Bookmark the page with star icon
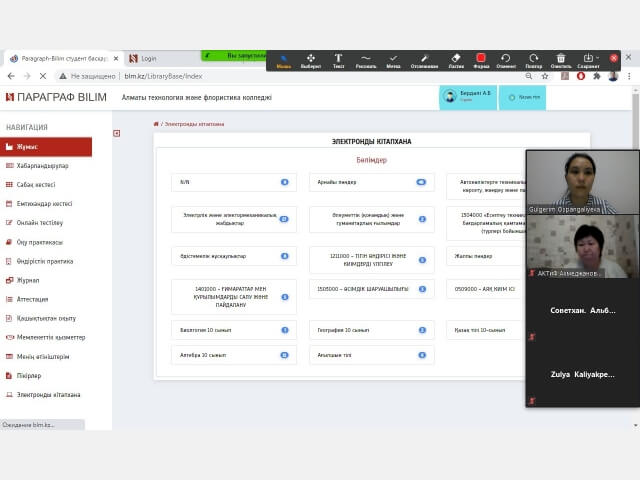The height and width of the screenshot is (480, 640). click(x=545, y=76)
